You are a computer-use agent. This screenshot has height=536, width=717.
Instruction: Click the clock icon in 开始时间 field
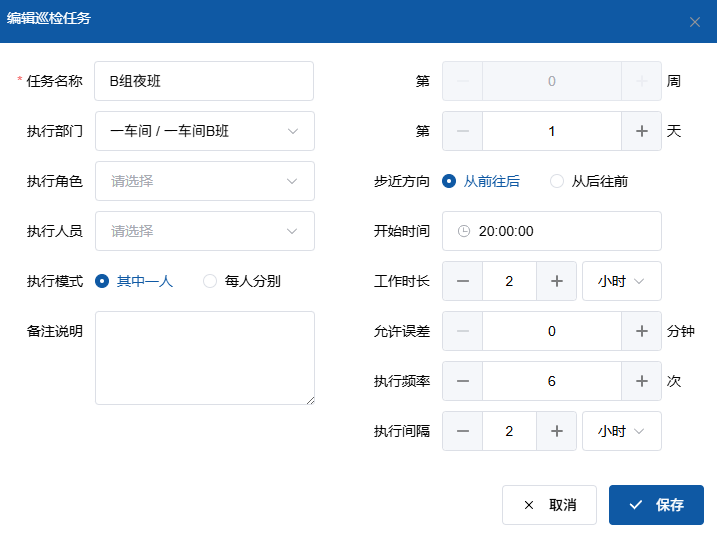point(464,231)
